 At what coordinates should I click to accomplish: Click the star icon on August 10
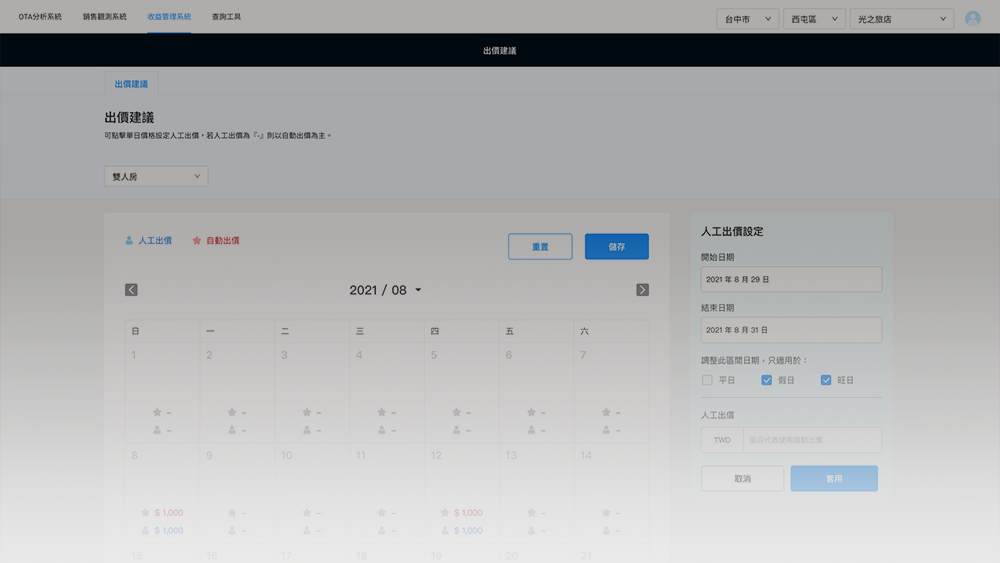307,513
